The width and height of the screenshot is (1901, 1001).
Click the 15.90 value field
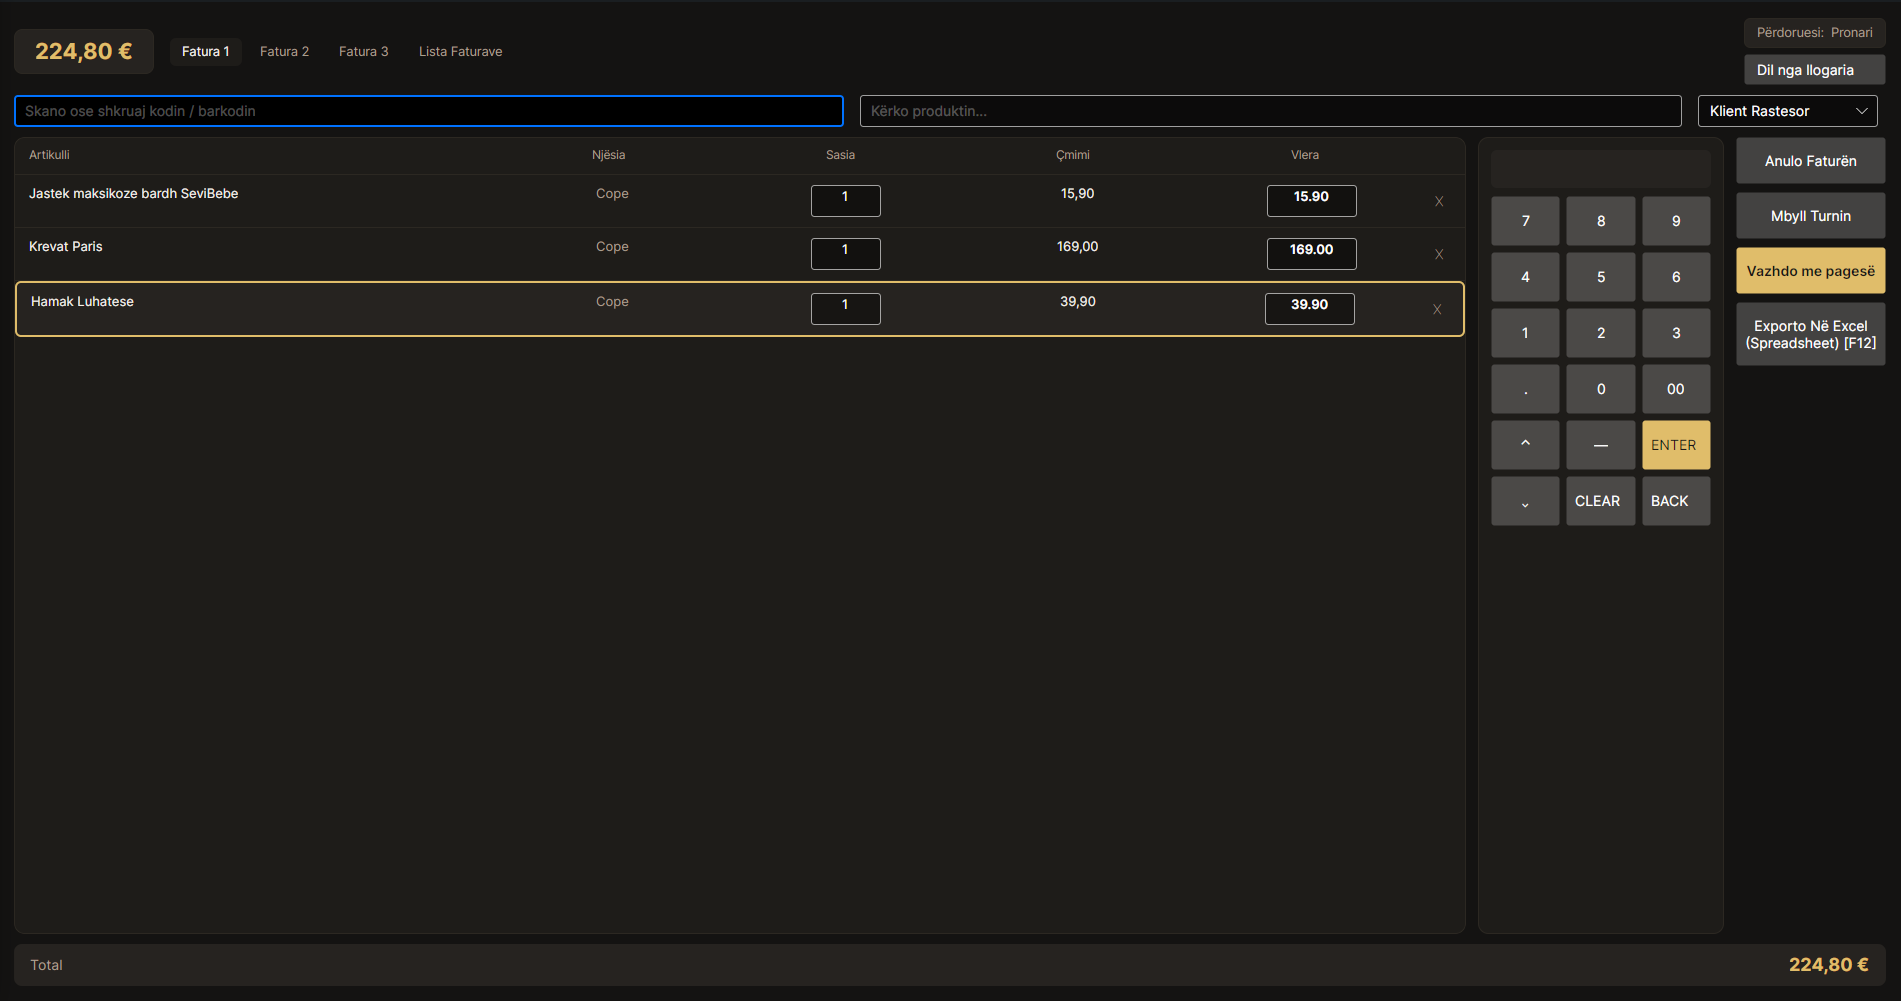pyautogui.click(x=1311, y=201)
